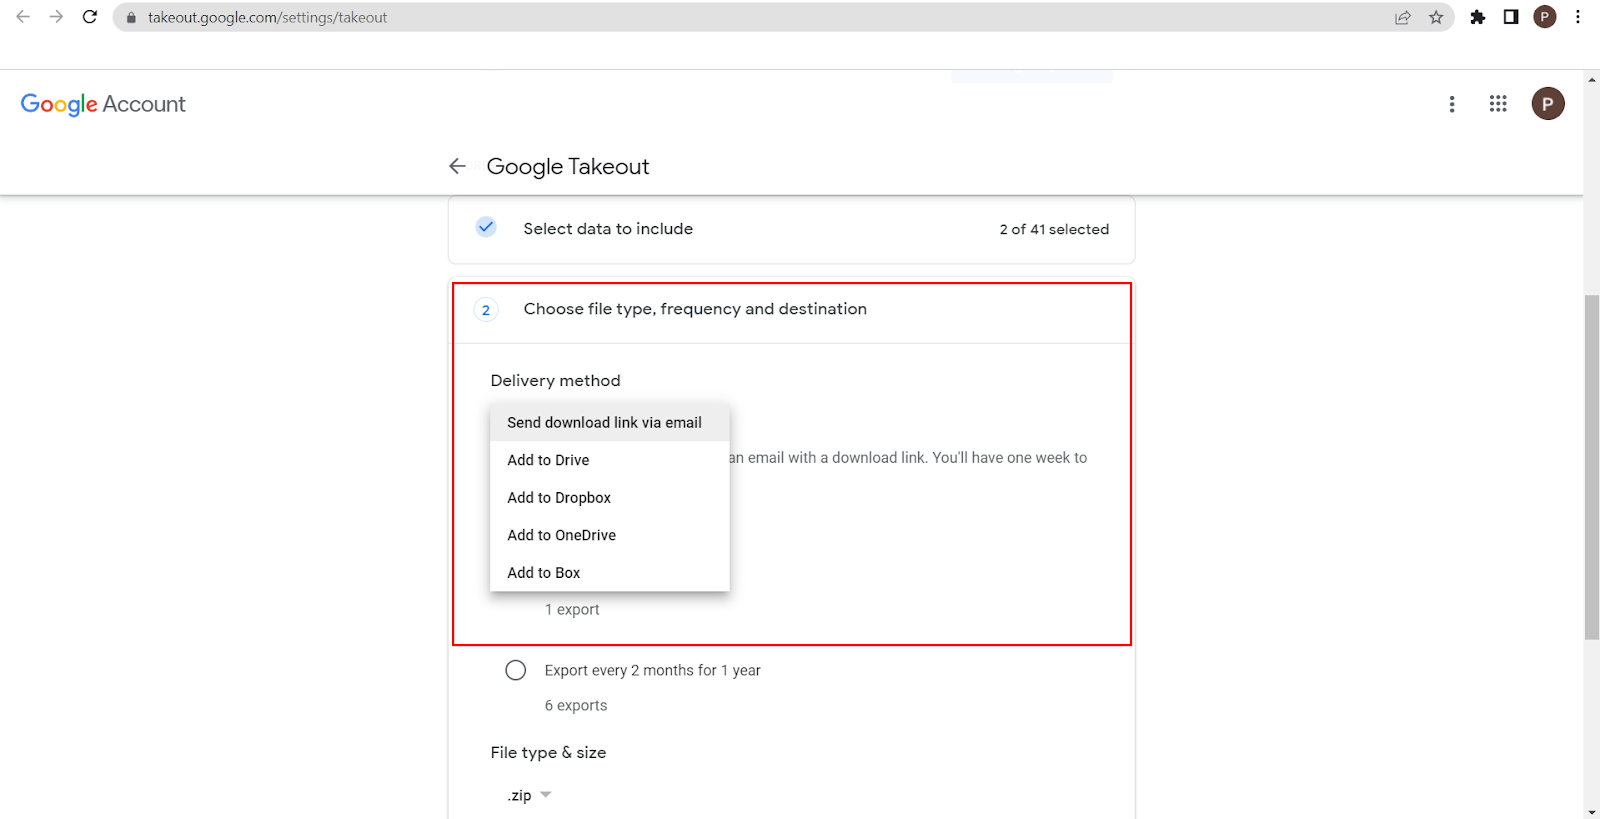The width and height of the screenshot is (1600, 819).
Task: Reload the Takeout page
Action: (x=90, y=17)
